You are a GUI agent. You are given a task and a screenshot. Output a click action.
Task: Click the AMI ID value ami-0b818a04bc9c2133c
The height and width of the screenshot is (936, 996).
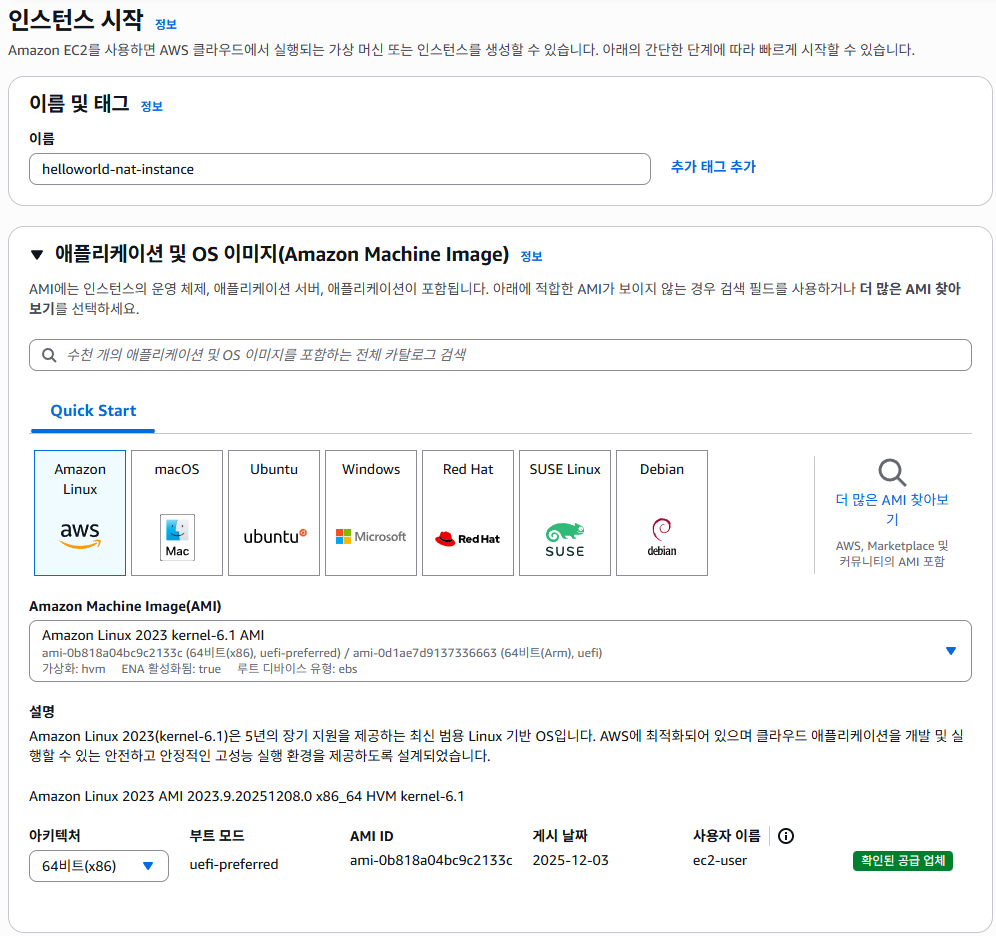[x=431, y=860]
